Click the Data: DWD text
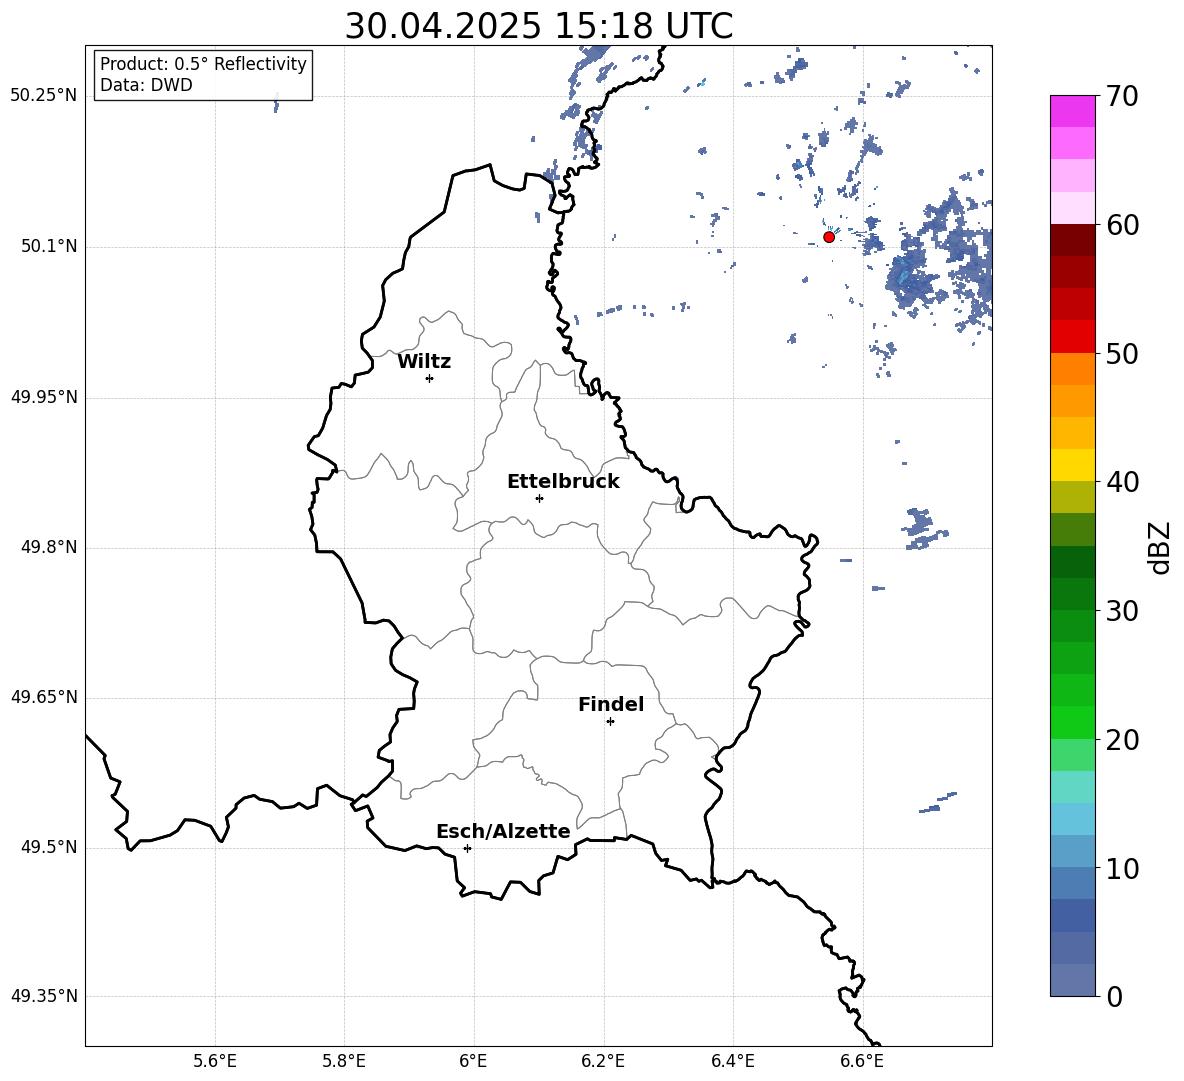The width and height of the screenshot is (1184, 1081). point(146,85)
